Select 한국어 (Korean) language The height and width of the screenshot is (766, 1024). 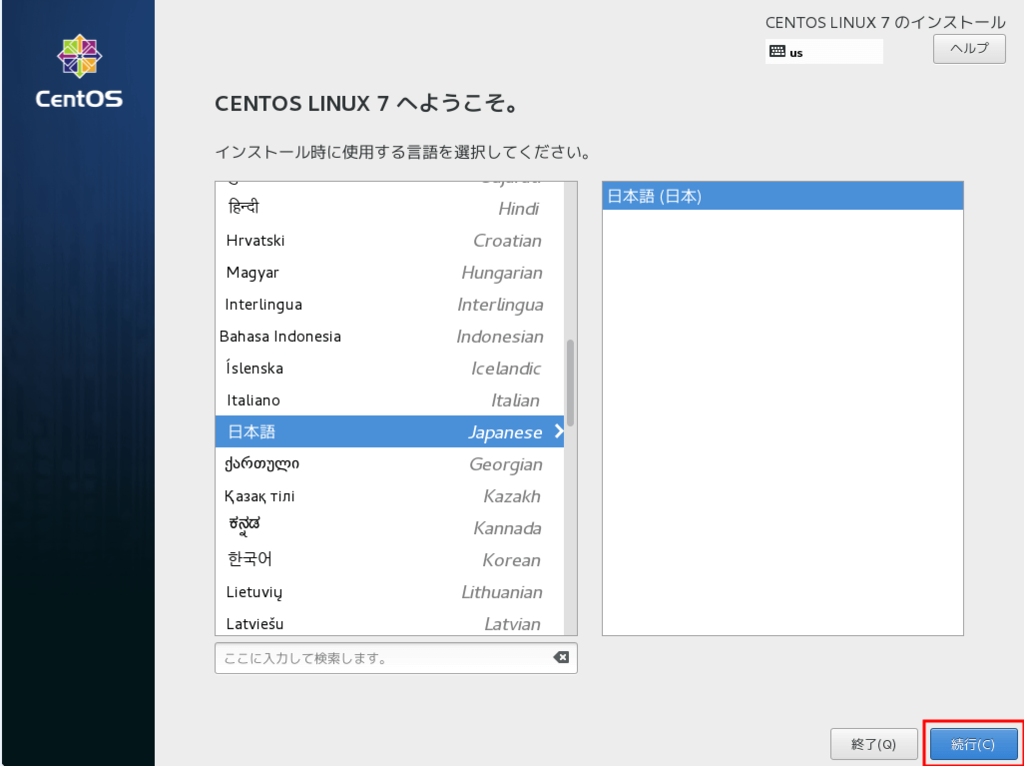pos(389,560)
